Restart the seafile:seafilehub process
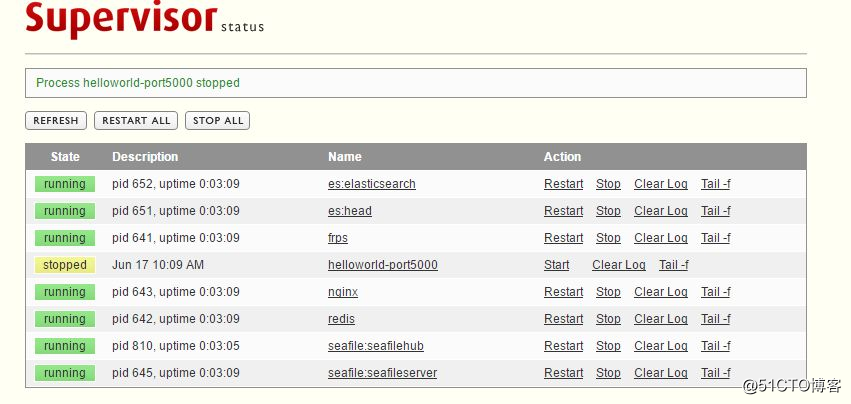 click(x=563, y=346)
